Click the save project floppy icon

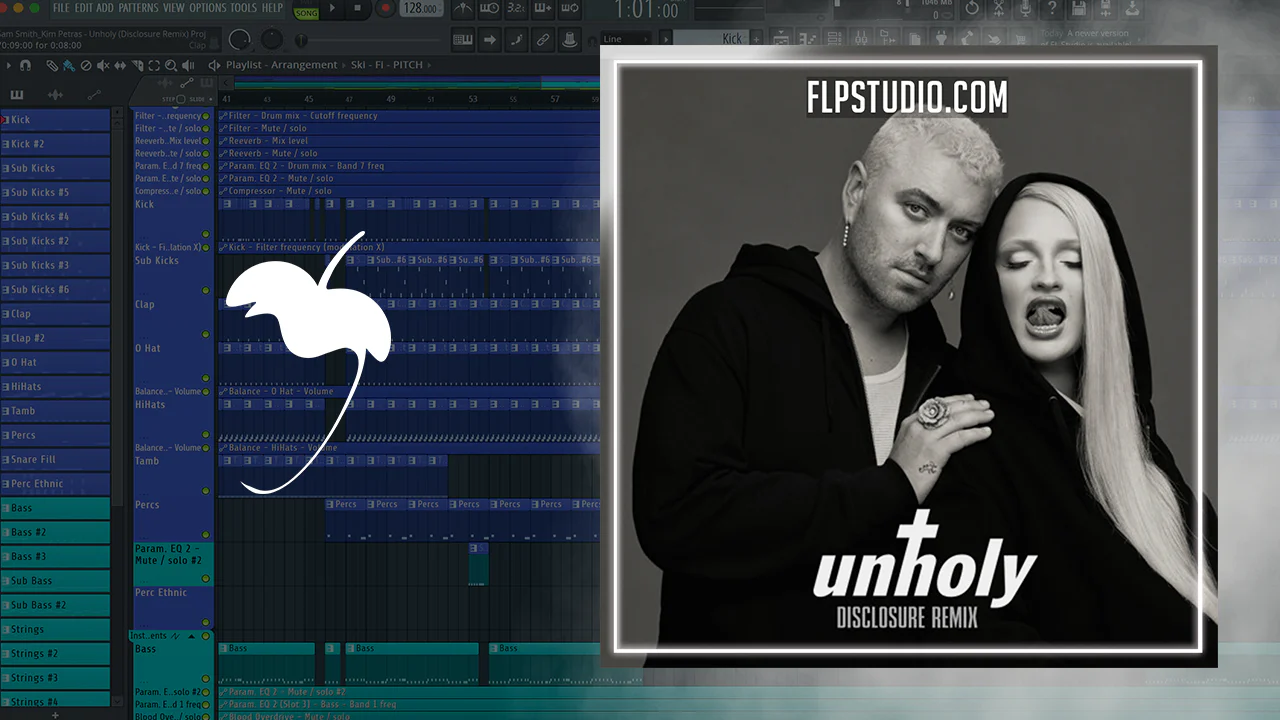[1079, 9]
